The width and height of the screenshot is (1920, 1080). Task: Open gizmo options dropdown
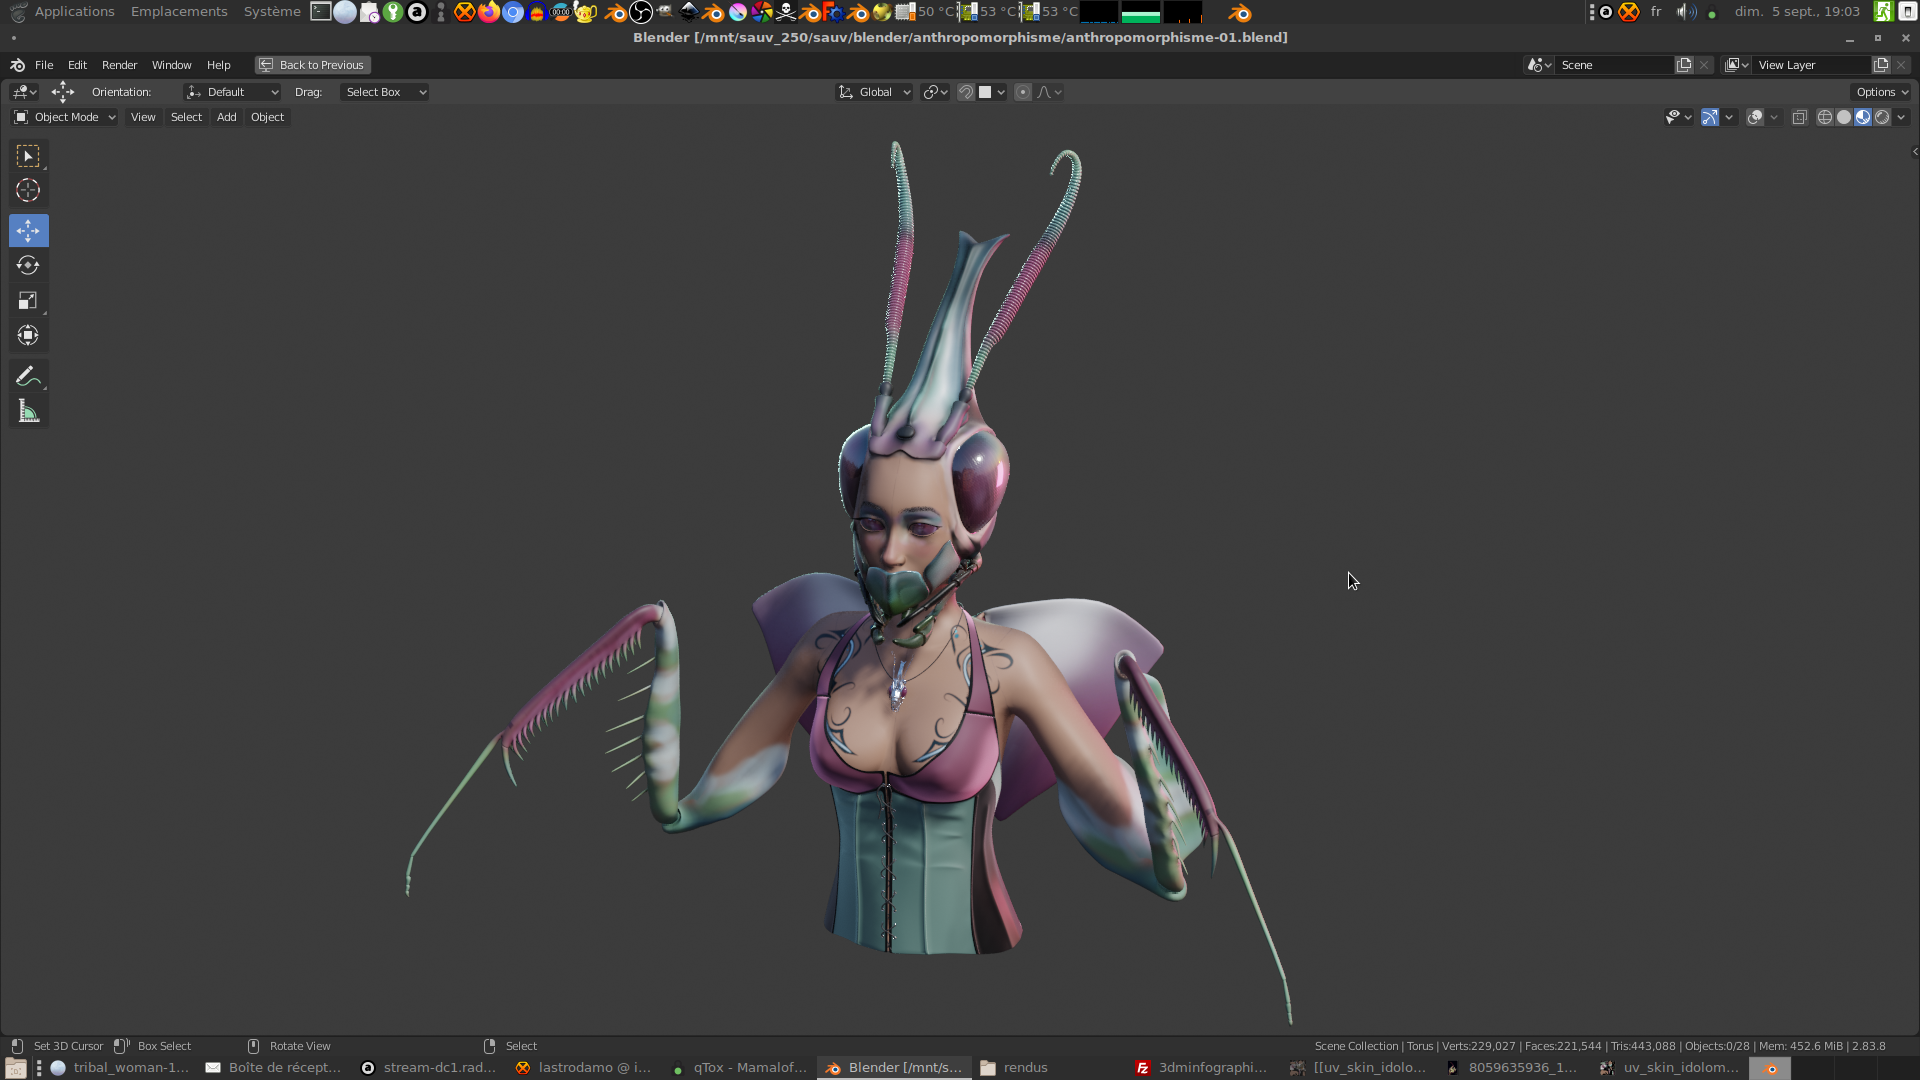[1729, 118]
